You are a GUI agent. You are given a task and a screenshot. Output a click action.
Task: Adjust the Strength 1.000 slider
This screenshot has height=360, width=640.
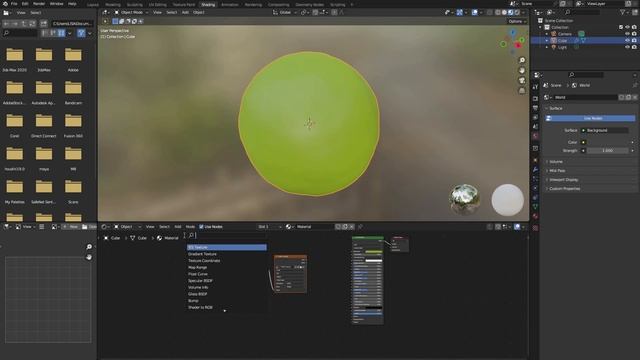[607, 151]
